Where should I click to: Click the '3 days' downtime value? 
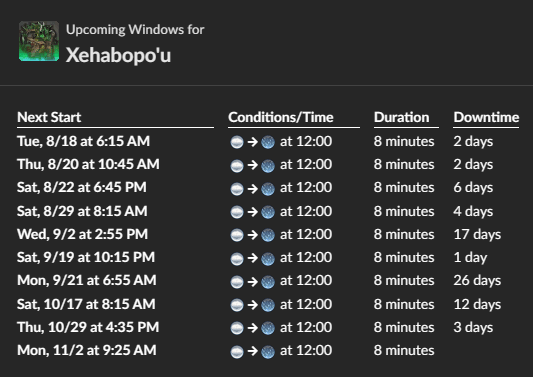pos(473,327)
